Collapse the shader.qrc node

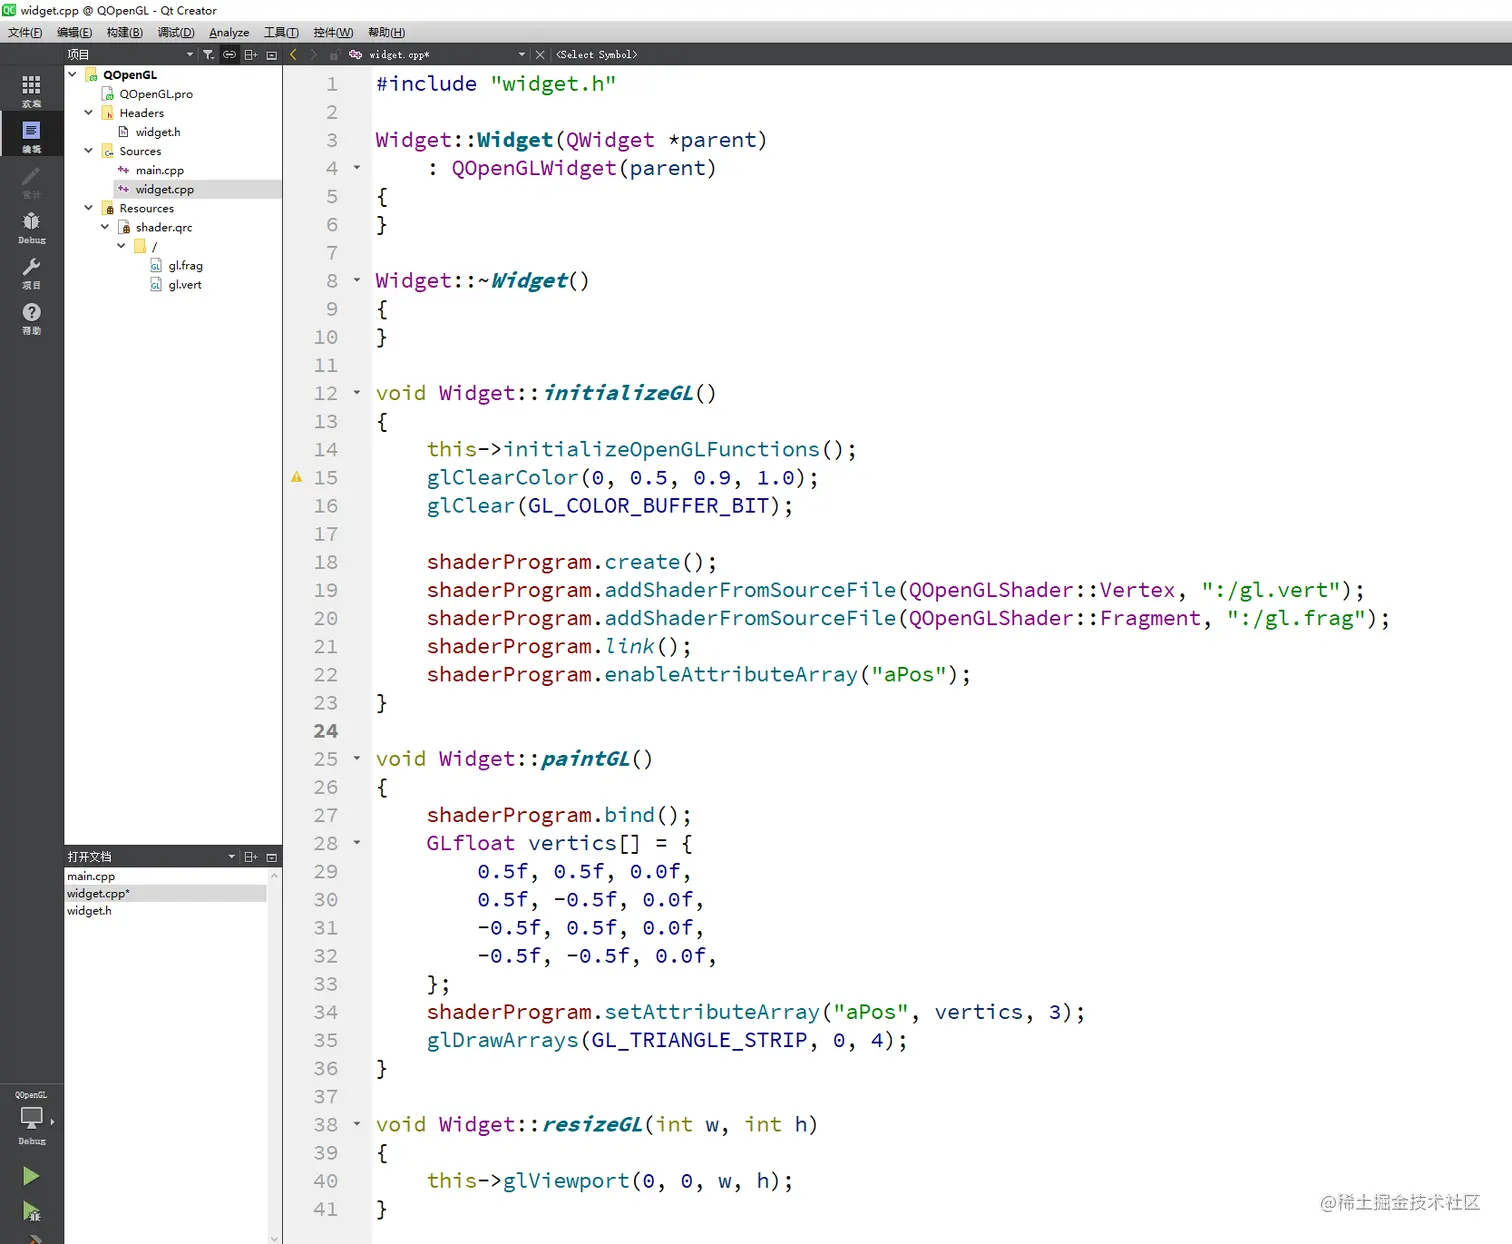(x=105, y=227)
